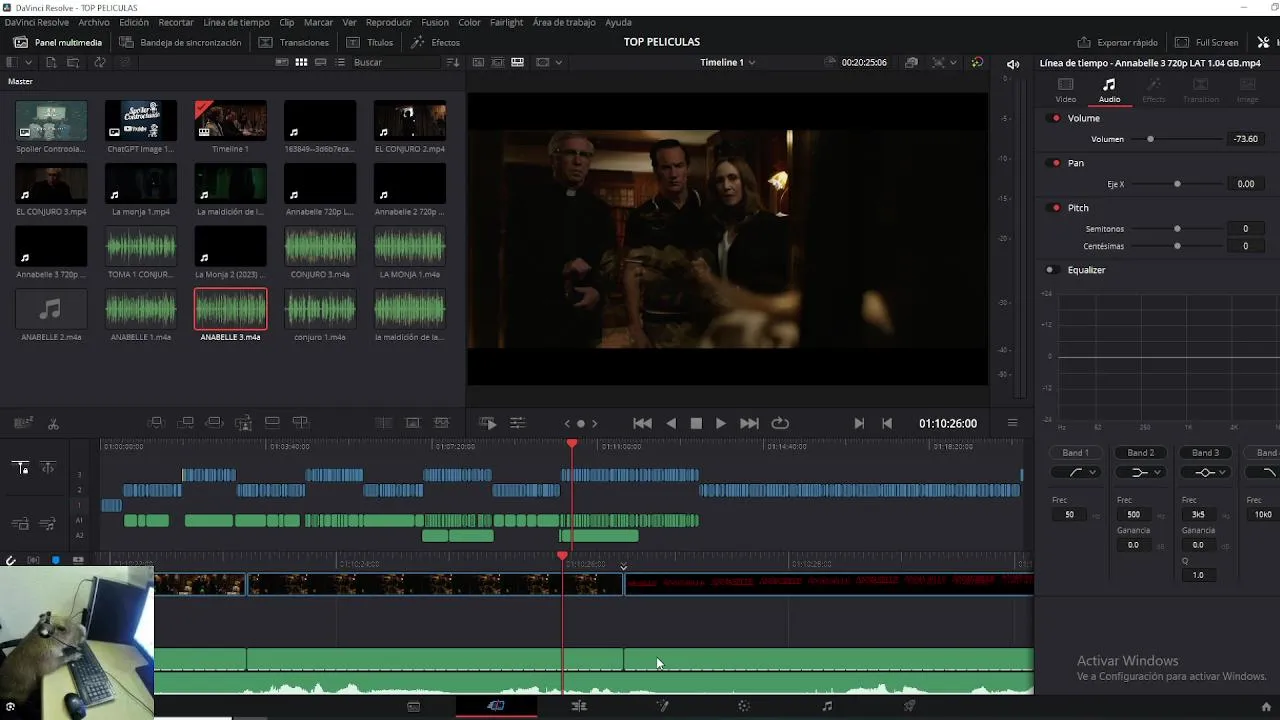Toggle loop playback button

coord(780,424)
